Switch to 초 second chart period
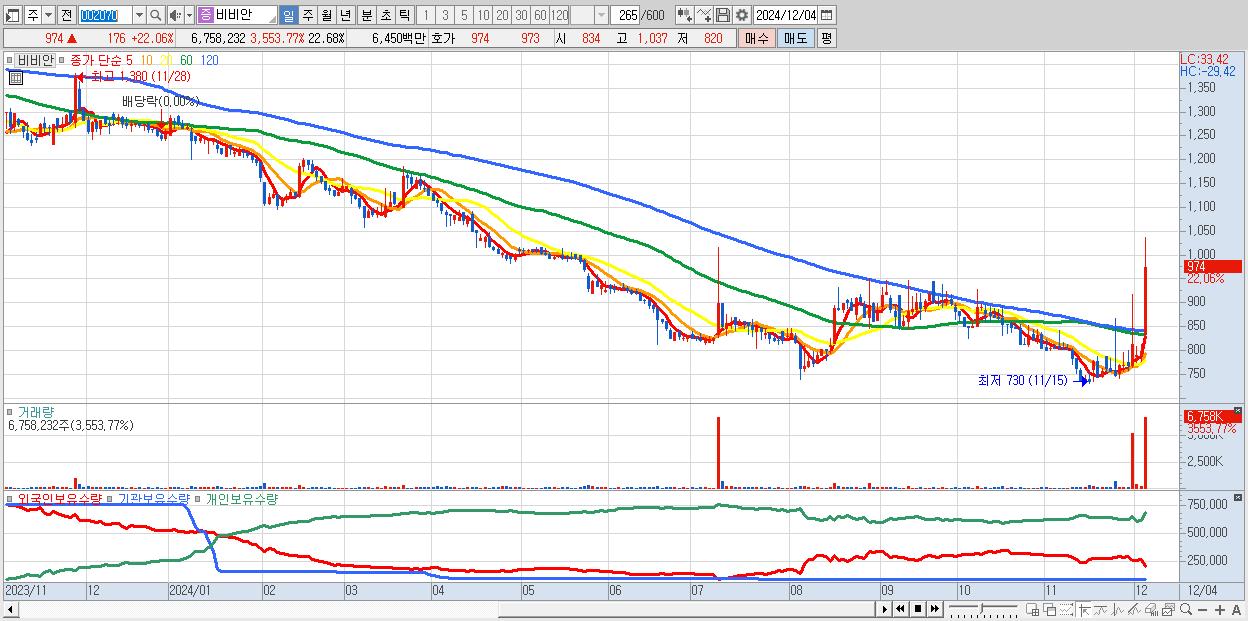This screenshot has height=621, width=1248. (385, 15)
